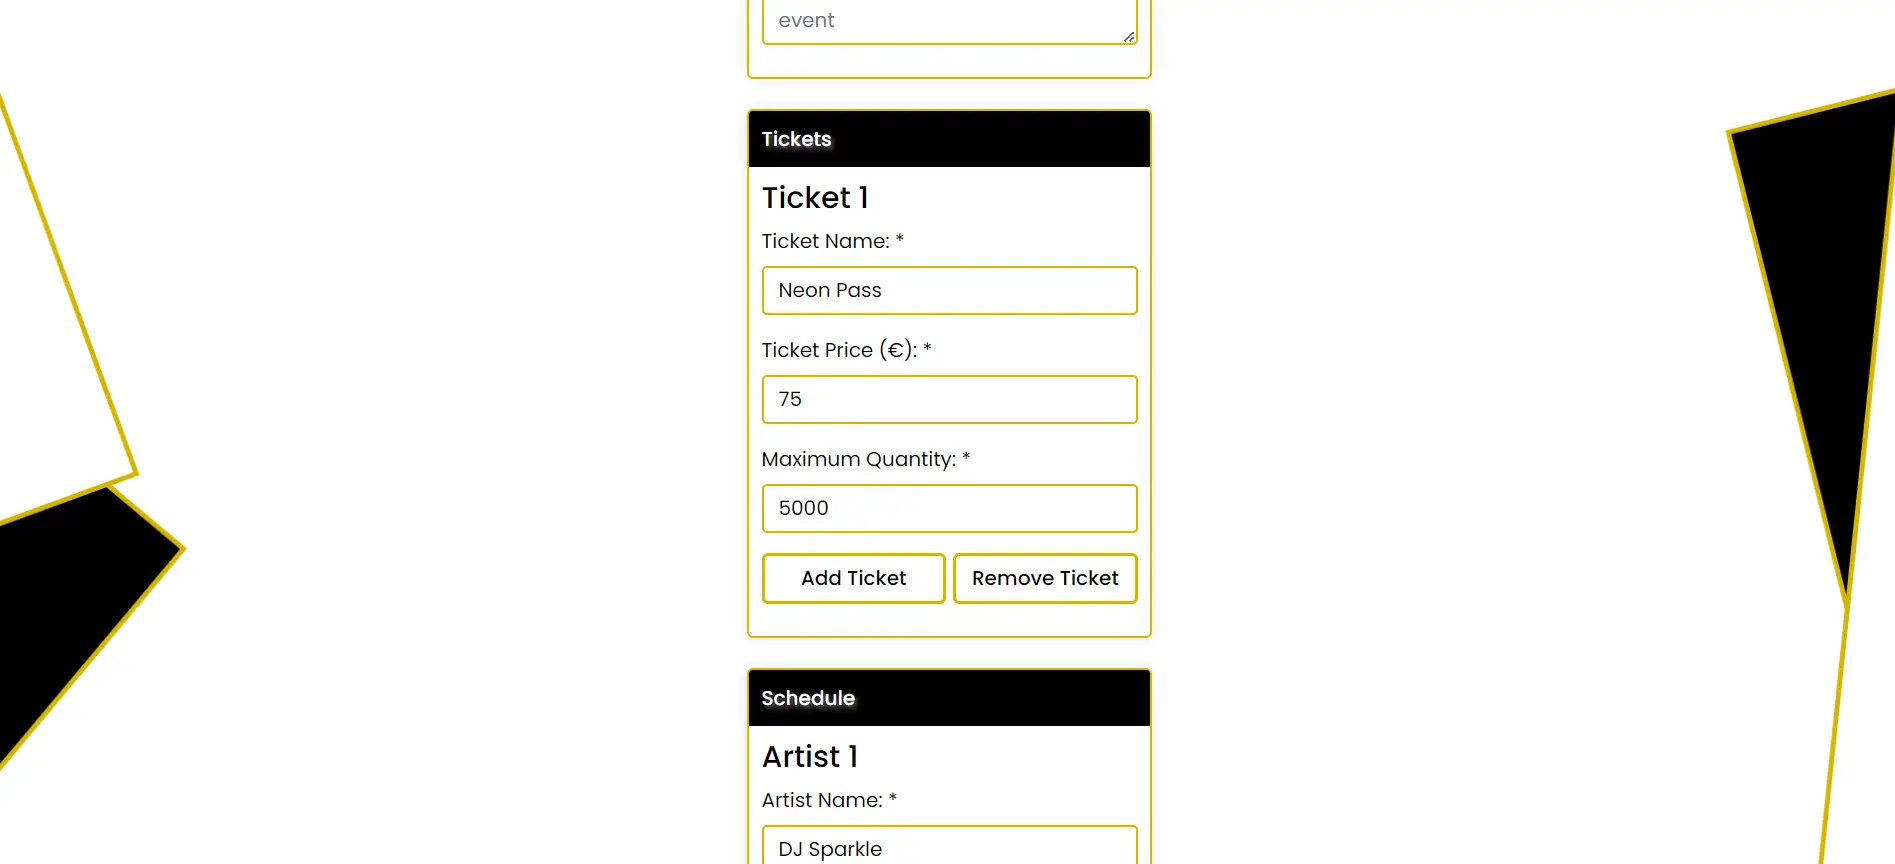Click the Schedule section header bar

(x=948, y=698)
